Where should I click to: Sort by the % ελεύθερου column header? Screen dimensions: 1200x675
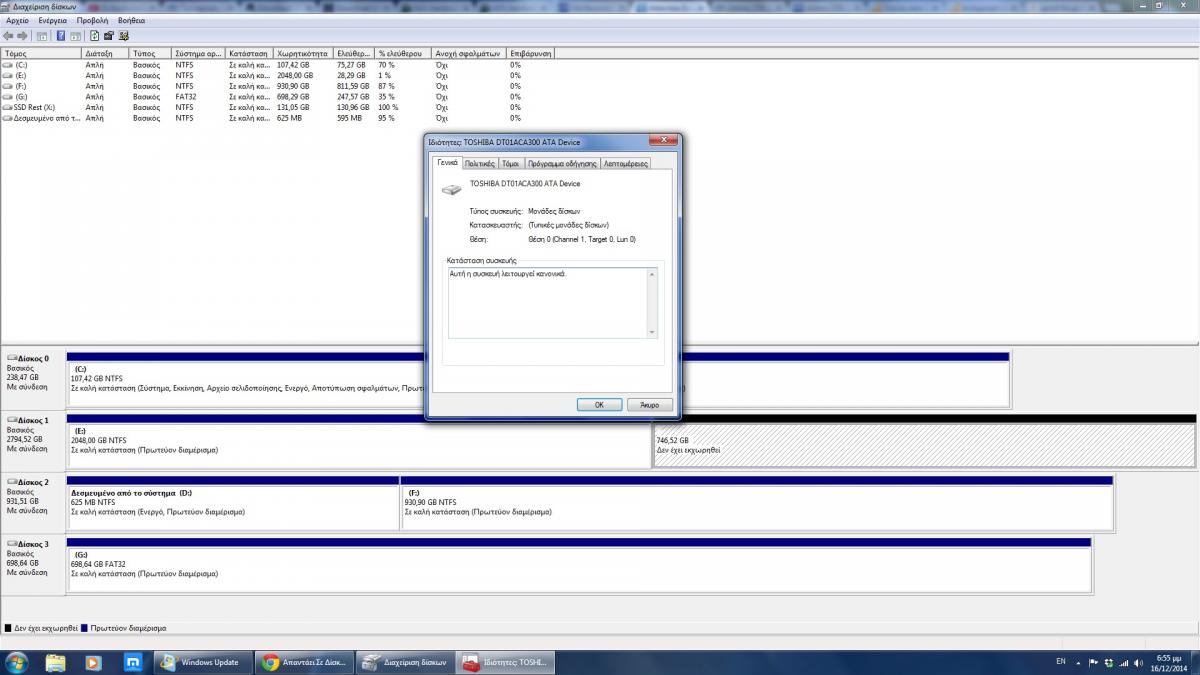point(403,53)
